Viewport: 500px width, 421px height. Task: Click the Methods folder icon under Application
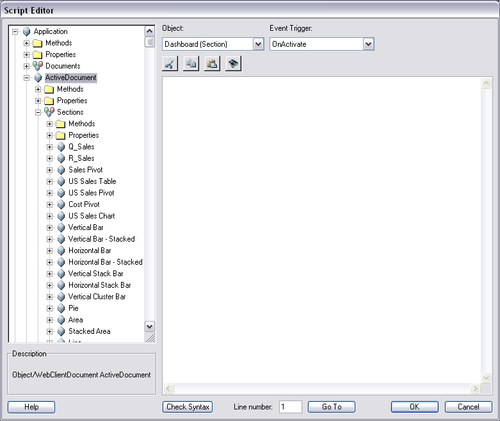(x=38, y=43)
